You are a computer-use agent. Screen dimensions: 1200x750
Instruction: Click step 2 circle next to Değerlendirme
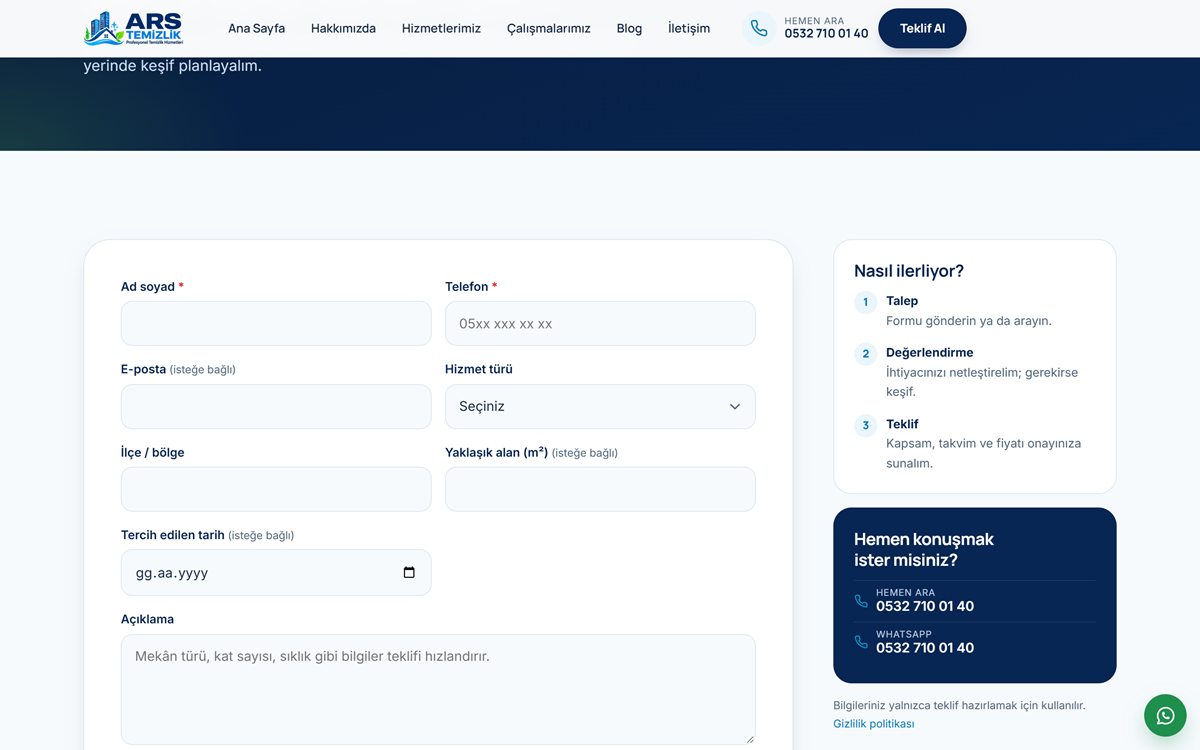pyautogui.click(x=865, y=354)
